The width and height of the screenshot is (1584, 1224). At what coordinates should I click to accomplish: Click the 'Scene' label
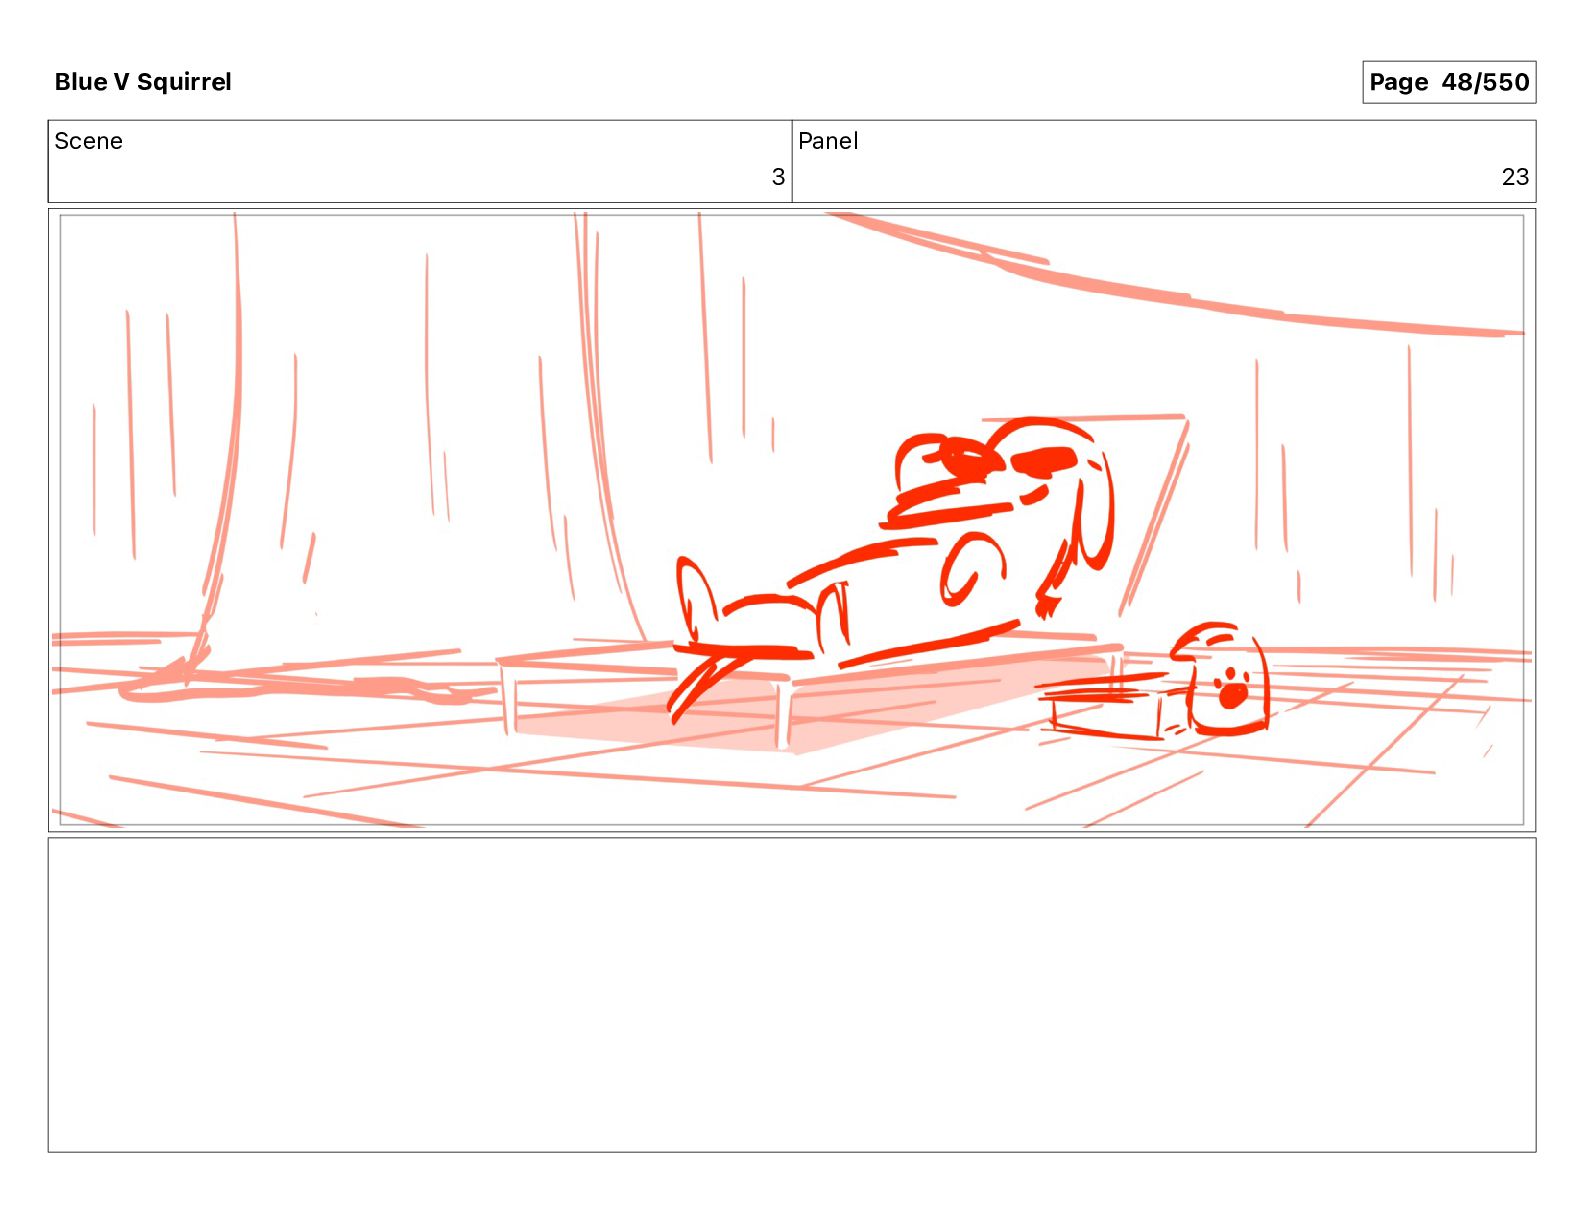[x=88, y=141]
